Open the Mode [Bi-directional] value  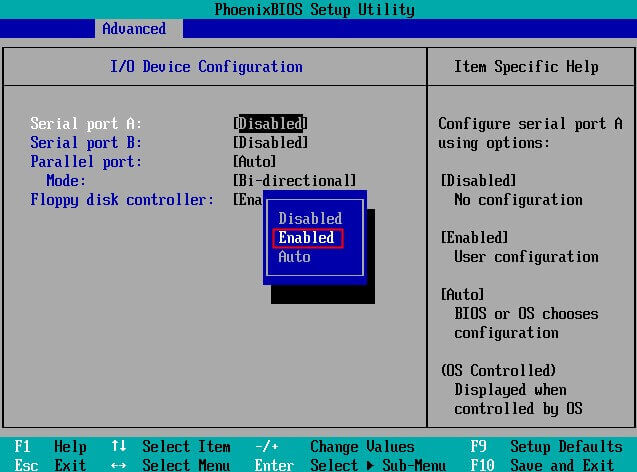(x=295, y=181)
